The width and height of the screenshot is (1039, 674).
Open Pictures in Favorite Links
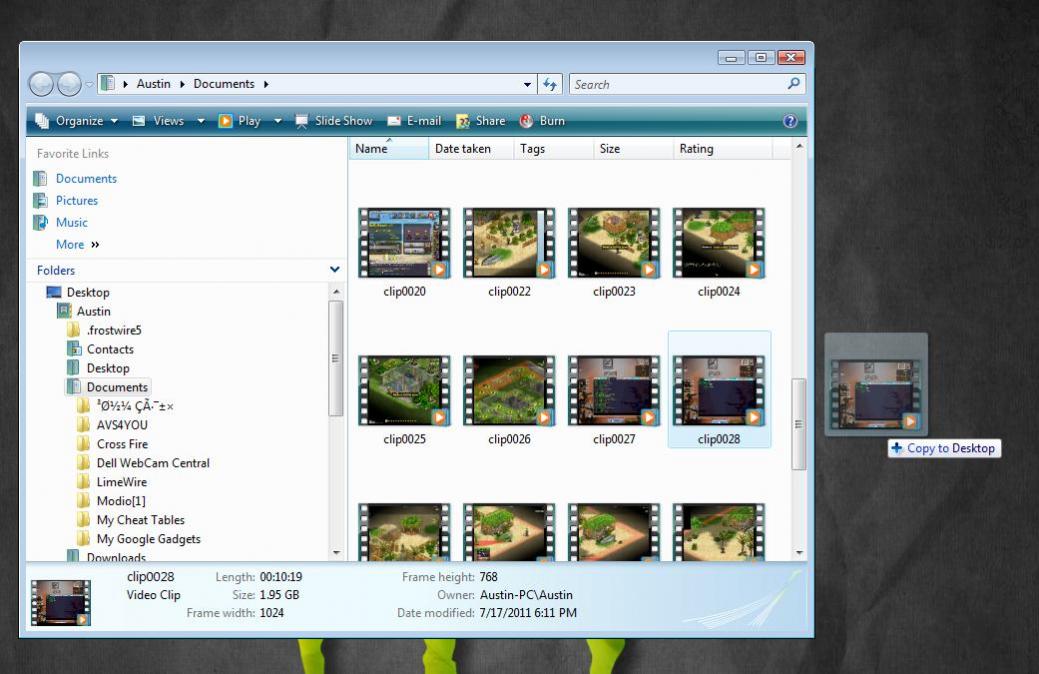76,200
